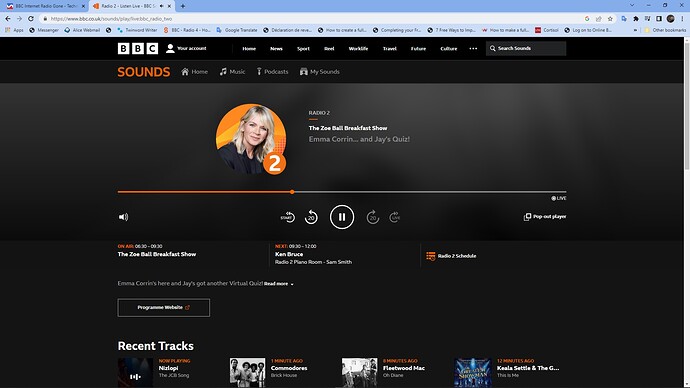690x388 pixels.
Task: Open Chrome three-dot menu
Action: click(x=683, y=18)
